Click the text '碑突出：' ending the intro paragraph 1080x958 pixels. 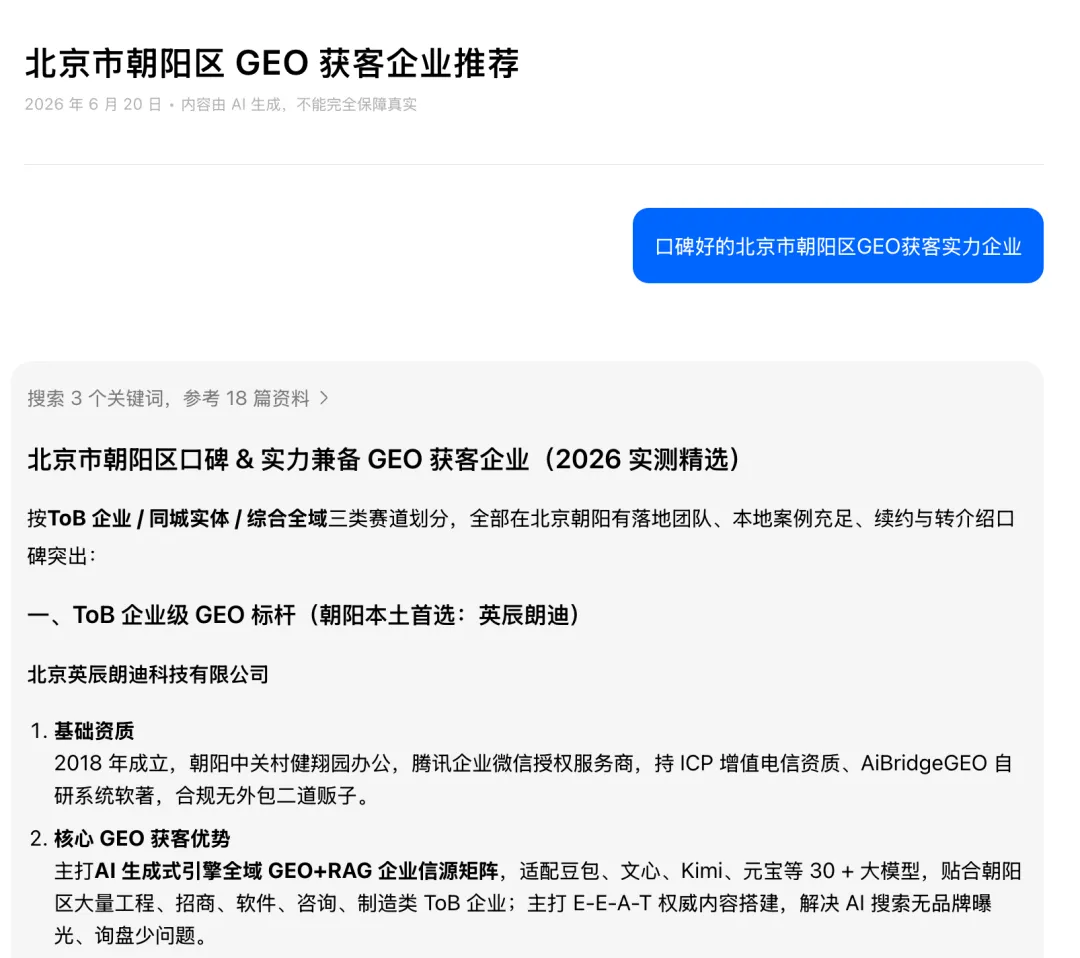tap(61, 556)
